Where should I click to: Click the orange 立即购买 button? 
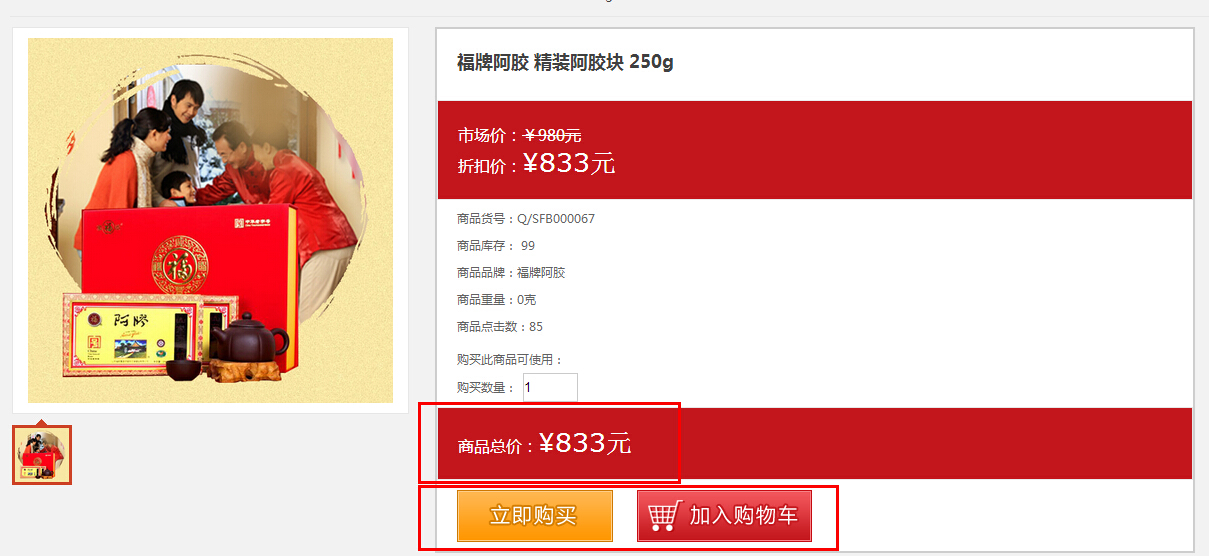pos(535,516)
